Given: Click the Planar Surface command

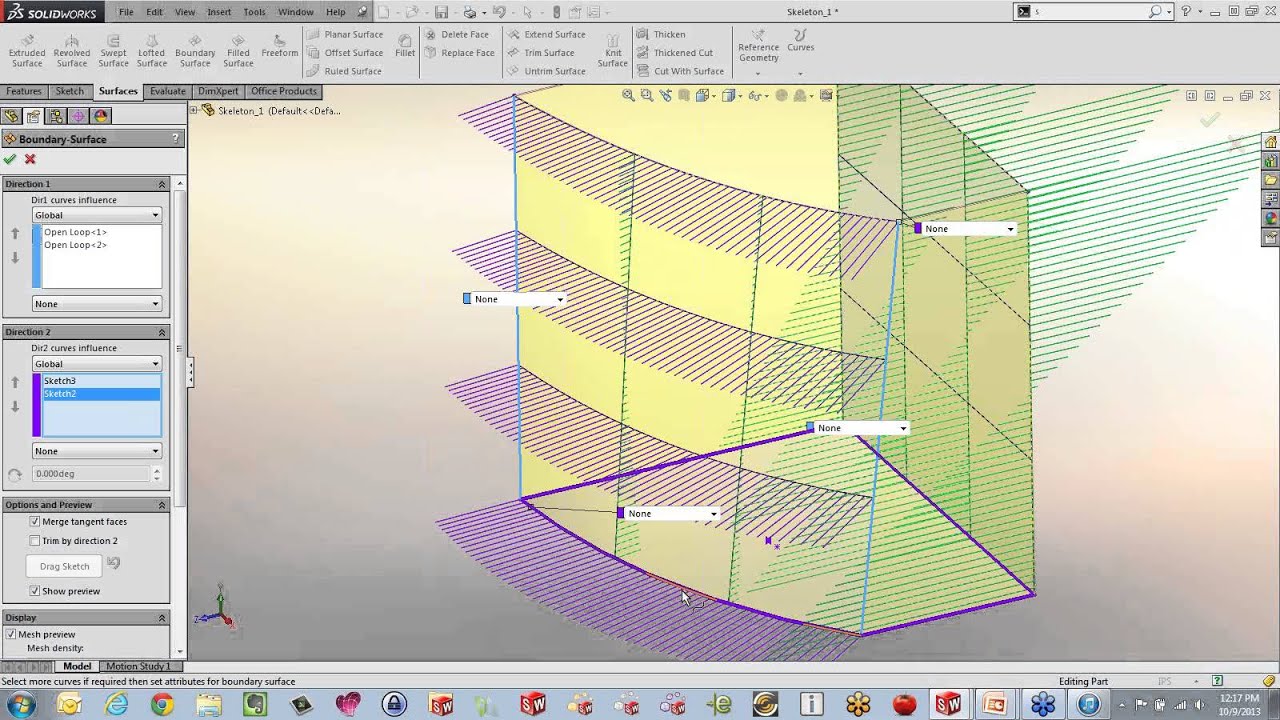Looking at the screenshot, I should pyautogui.click(x=345, y=34).
